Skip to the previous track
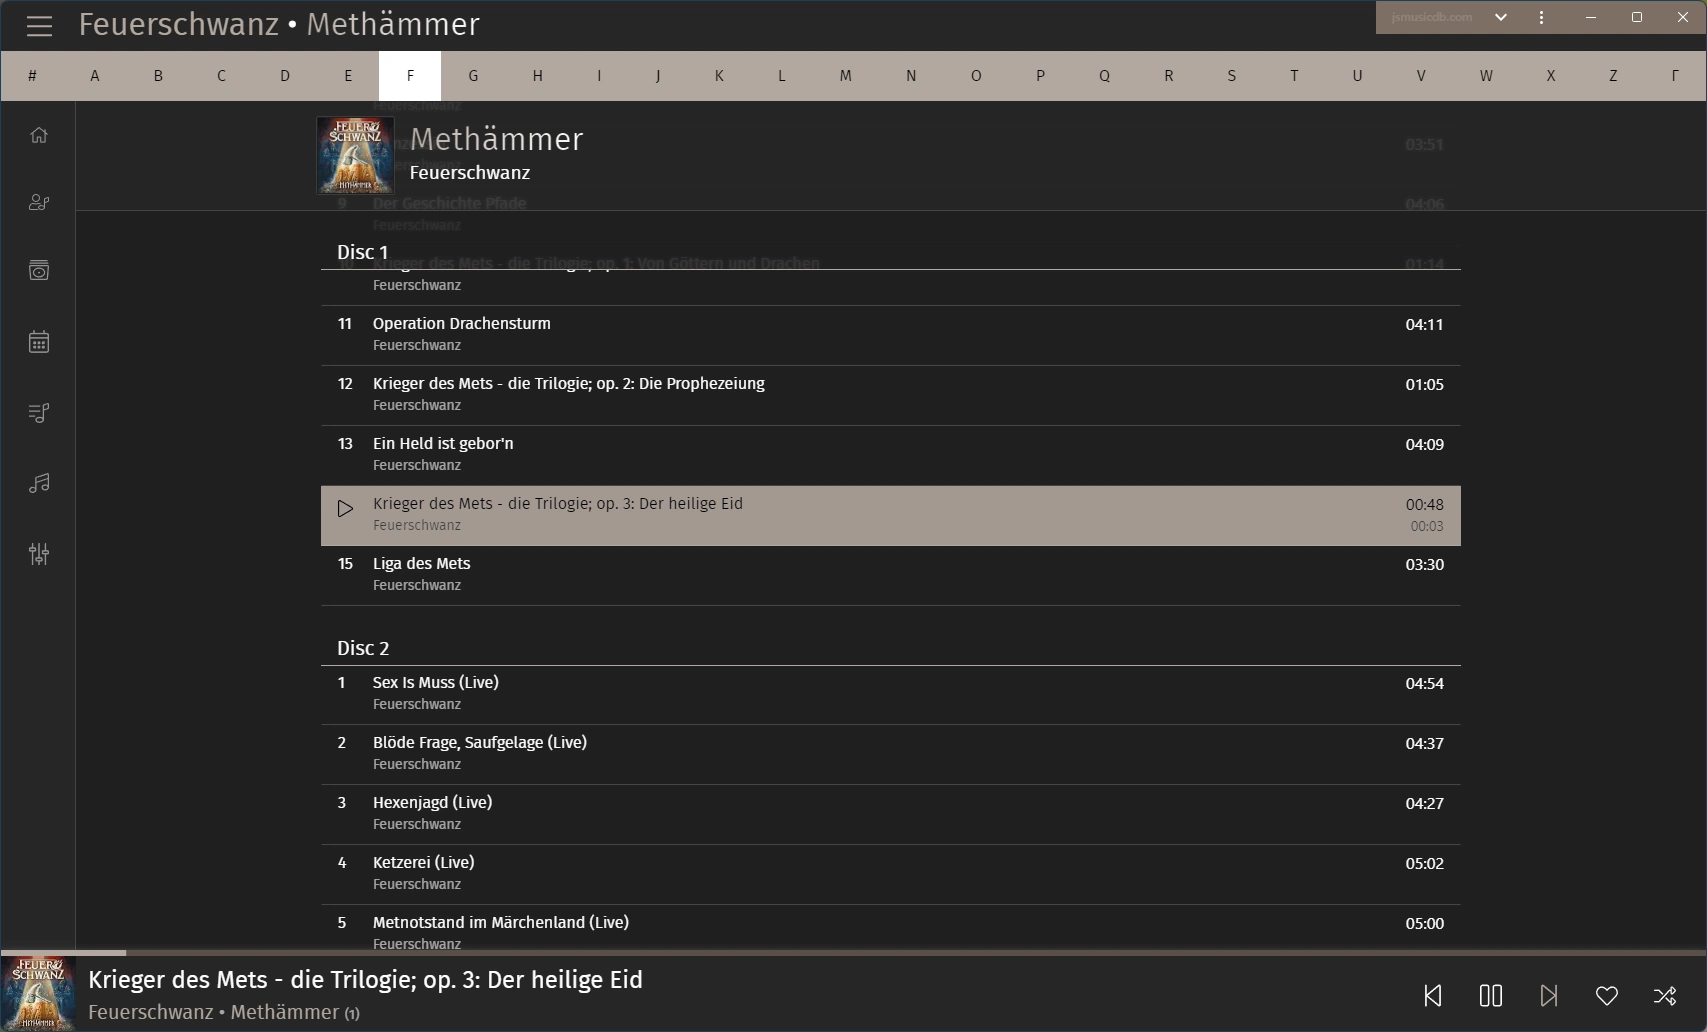 (x=1433, y=996)
